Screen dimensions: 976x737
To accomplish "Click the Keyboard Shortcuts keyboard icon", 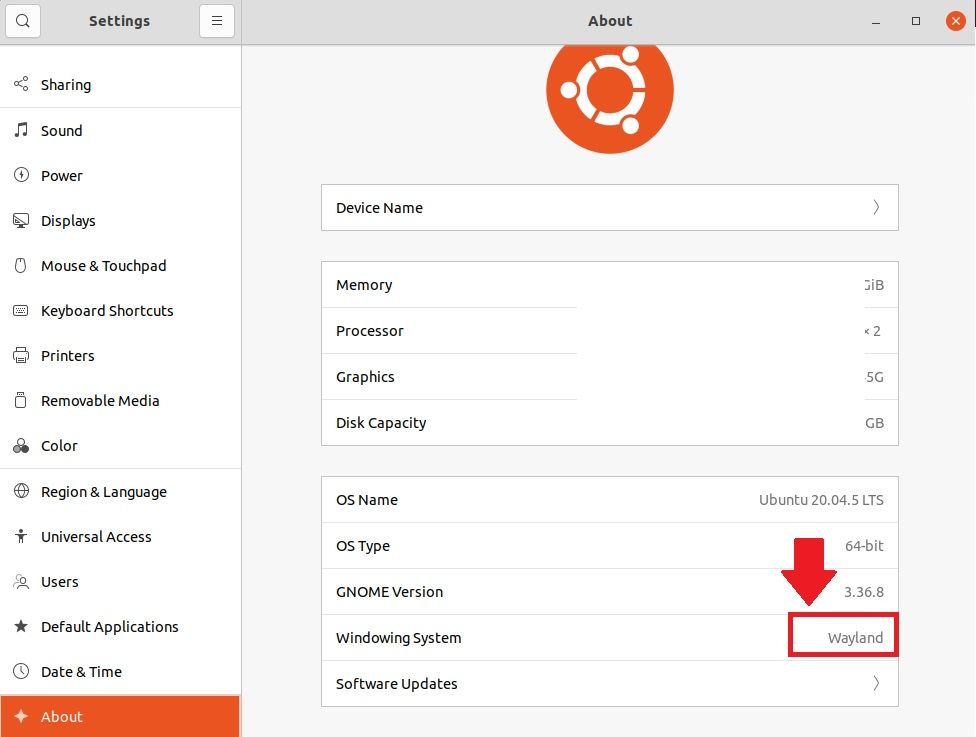I will 21,311.
